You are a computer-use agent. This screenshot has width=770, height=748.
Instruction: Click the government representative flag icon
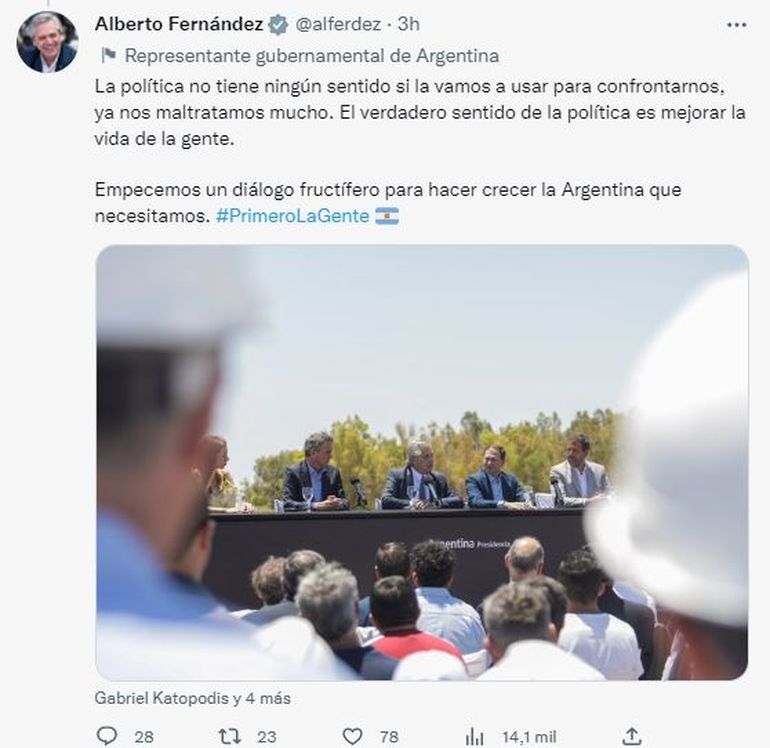(x=108, y=55)
